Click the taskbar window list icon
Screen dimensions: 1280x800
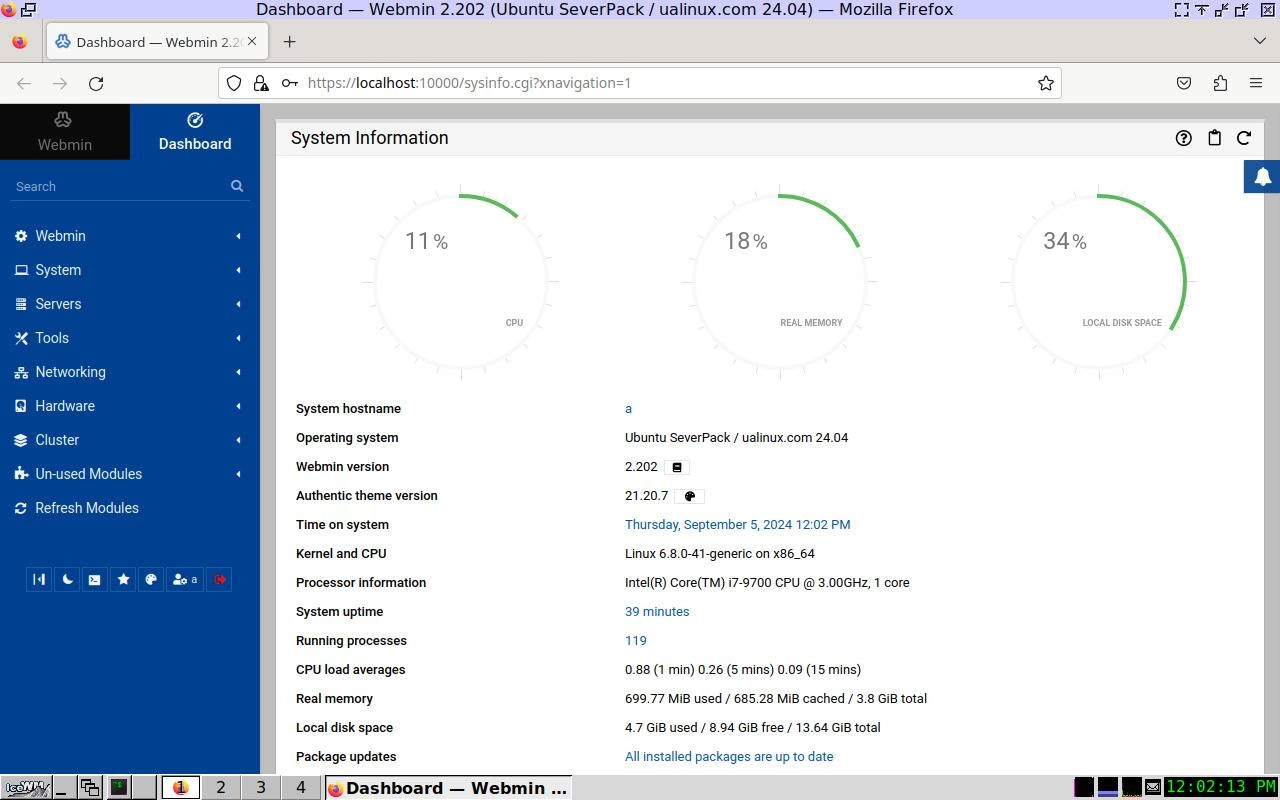[x=90, y=788]
